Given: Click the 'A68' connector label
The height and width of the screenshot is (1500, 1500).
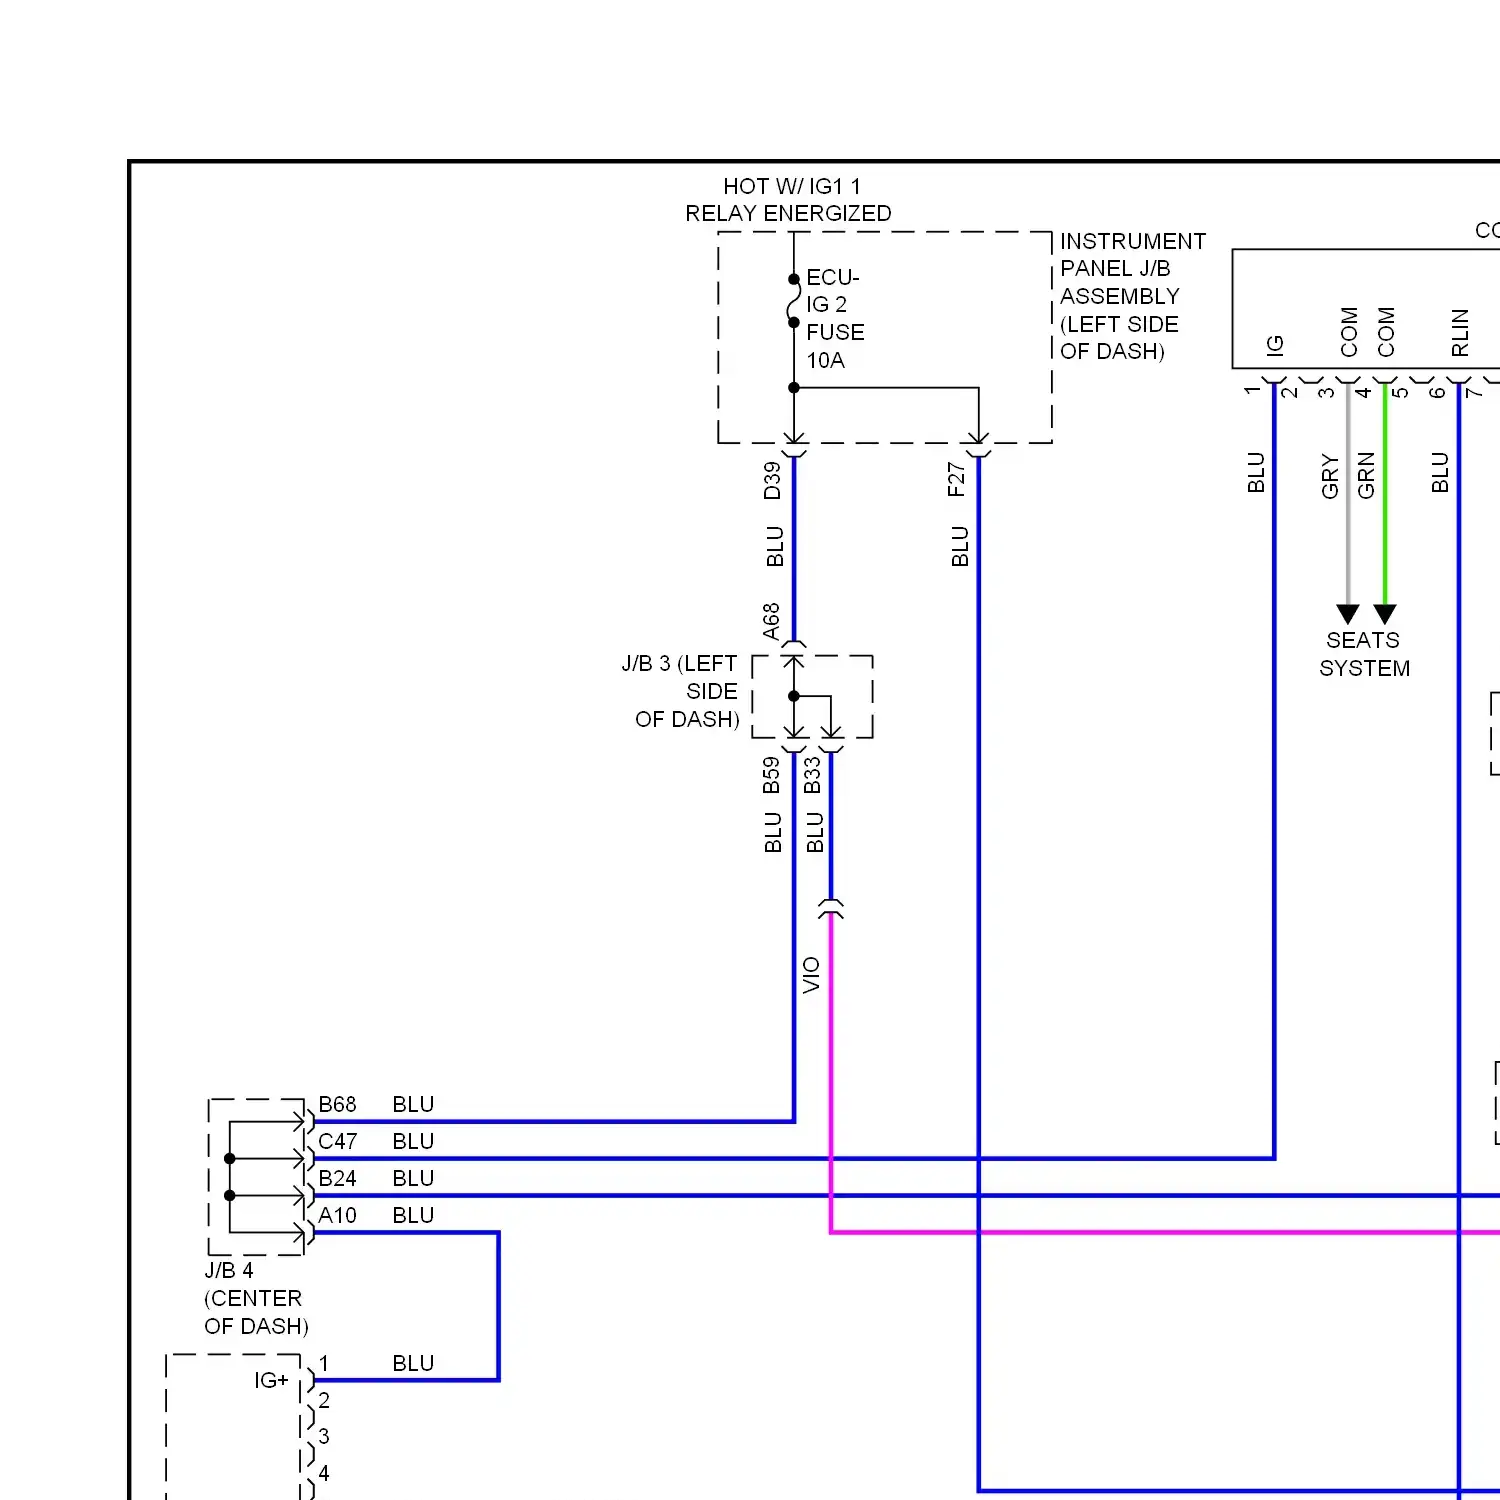Looking at the screenshot, I should click(x=771, y=621).
